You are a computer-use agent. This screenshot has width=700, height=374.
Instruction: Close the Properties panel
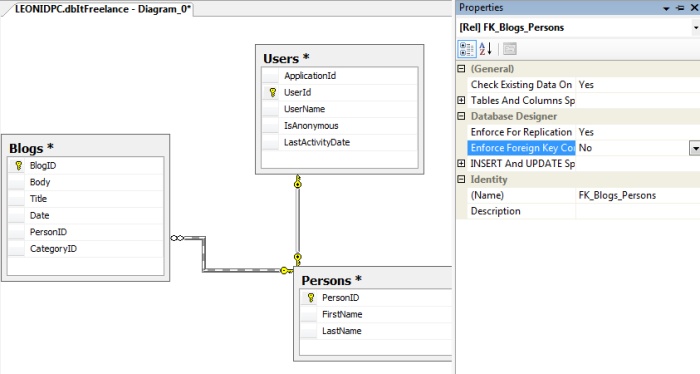point(694,8)
